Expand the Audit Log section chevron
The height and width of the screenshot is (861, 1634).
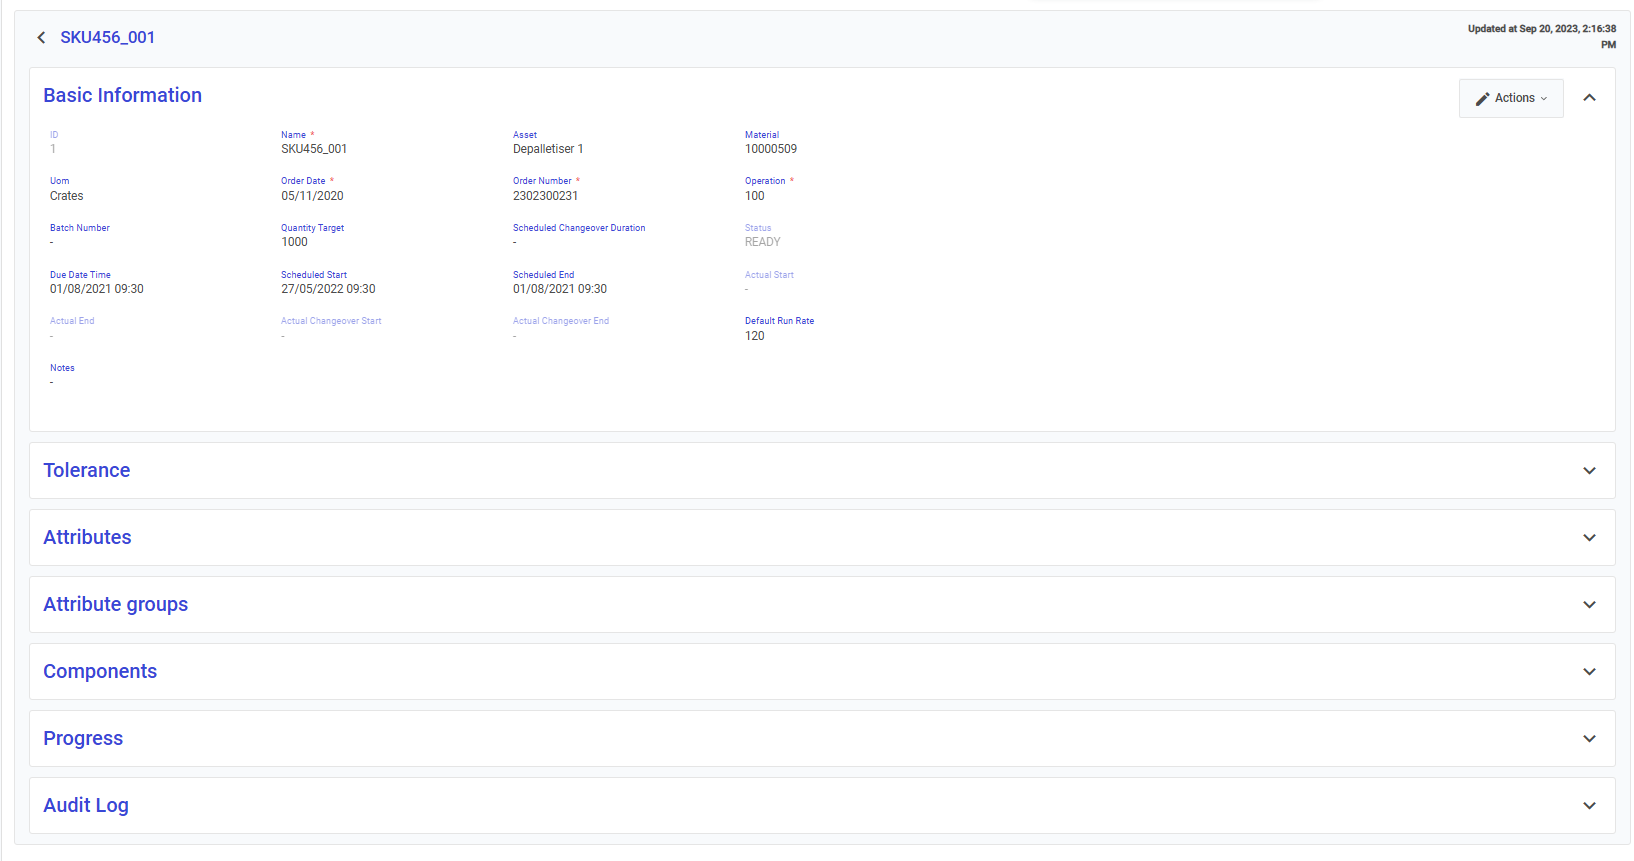[1589, 806]
